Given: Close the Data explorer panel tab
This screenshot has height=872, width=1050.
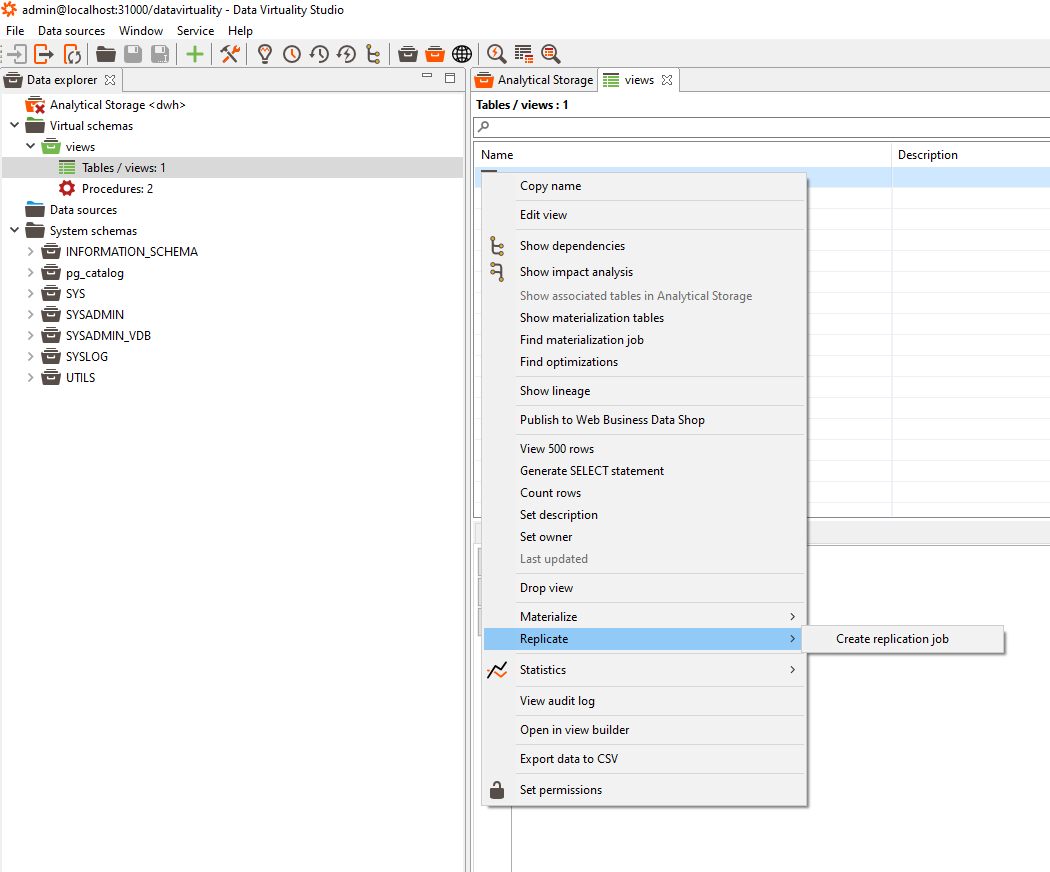Looking at the screenshot, I should (110, 80).
